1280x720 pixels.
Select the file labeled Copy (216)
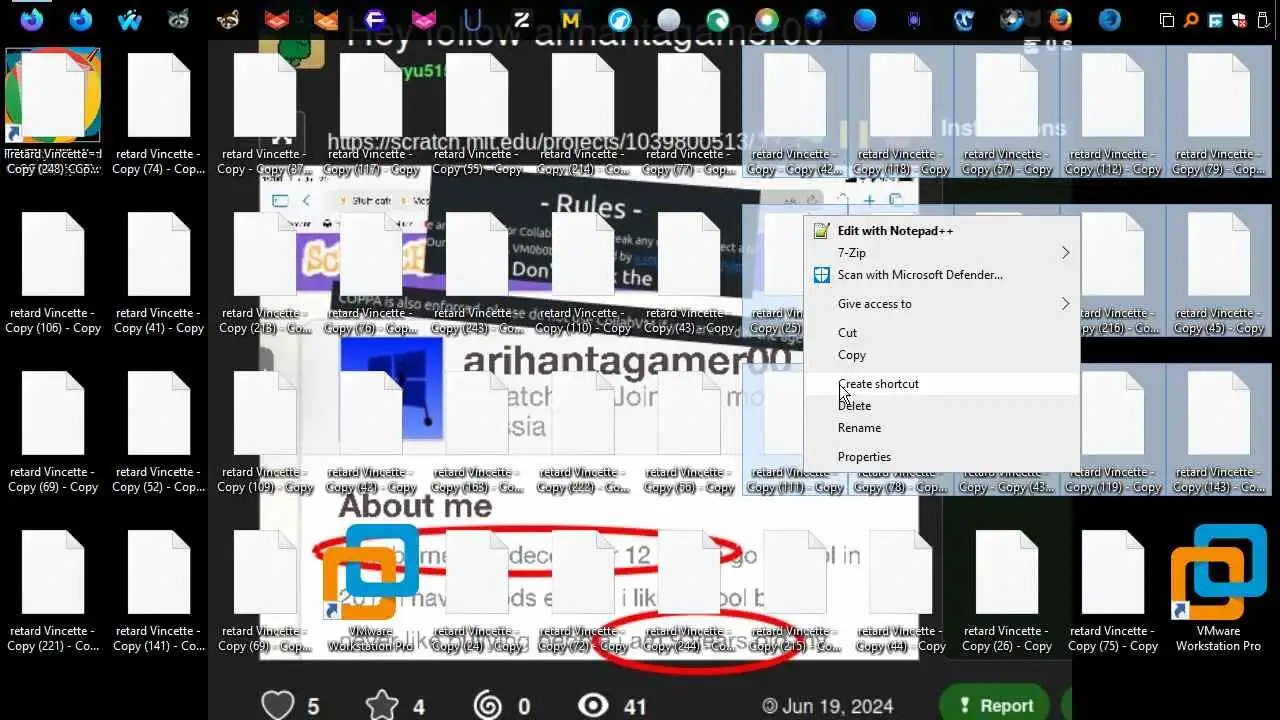[1113, 272]
